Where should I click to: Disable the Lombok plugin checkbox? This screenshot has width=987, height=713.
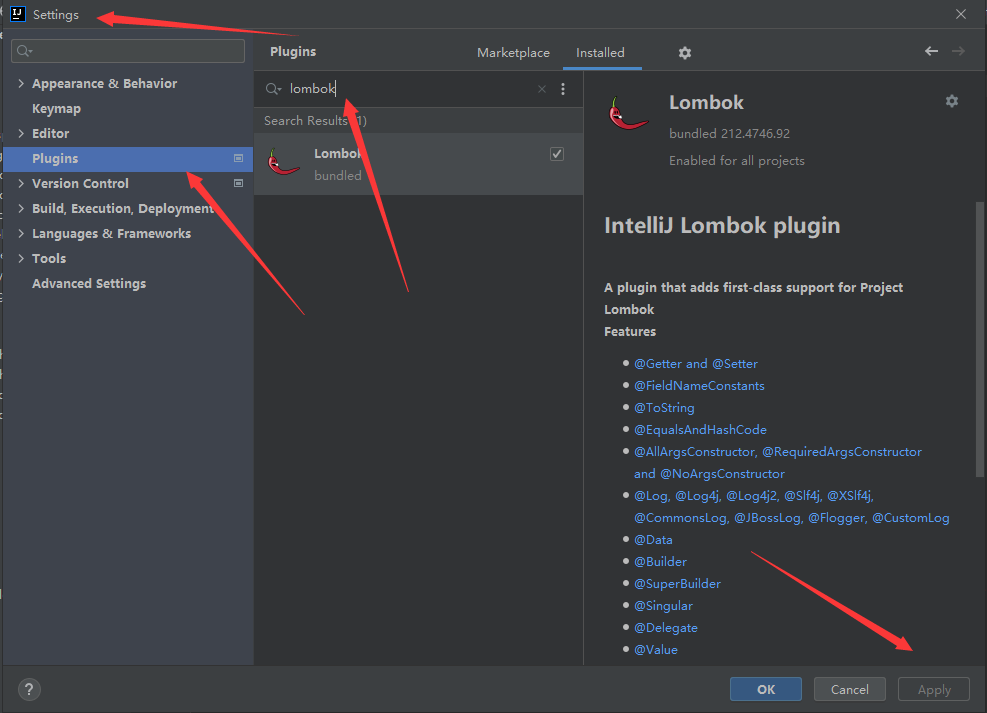557,154
